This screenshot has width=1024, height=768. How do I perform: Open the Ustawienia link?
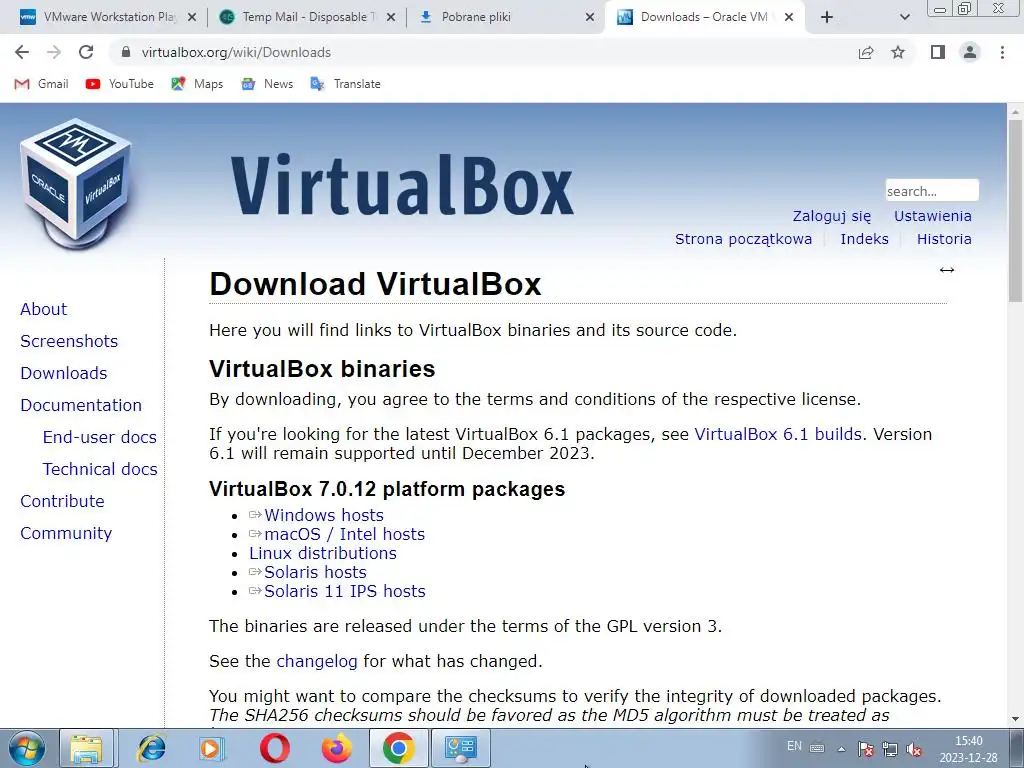pyautogui.click(x=933, y=216)
